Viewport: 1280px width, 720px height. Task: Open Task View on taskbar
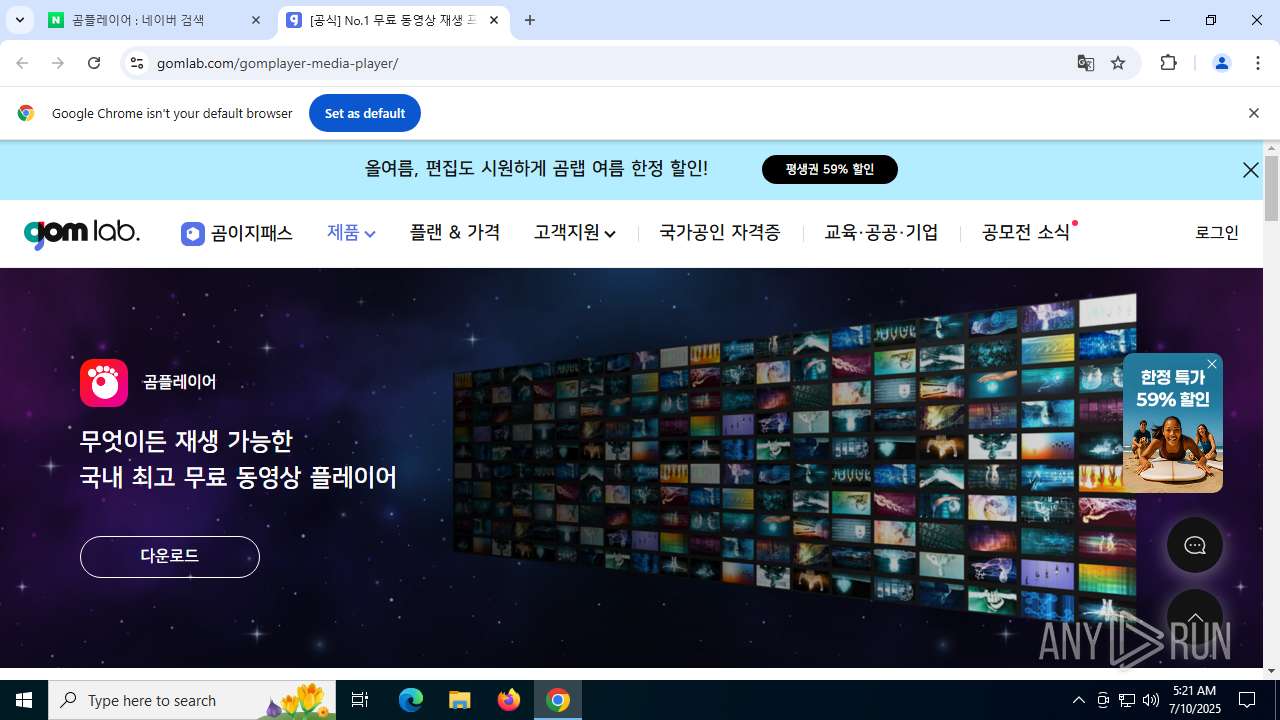(x=360, y=700)
